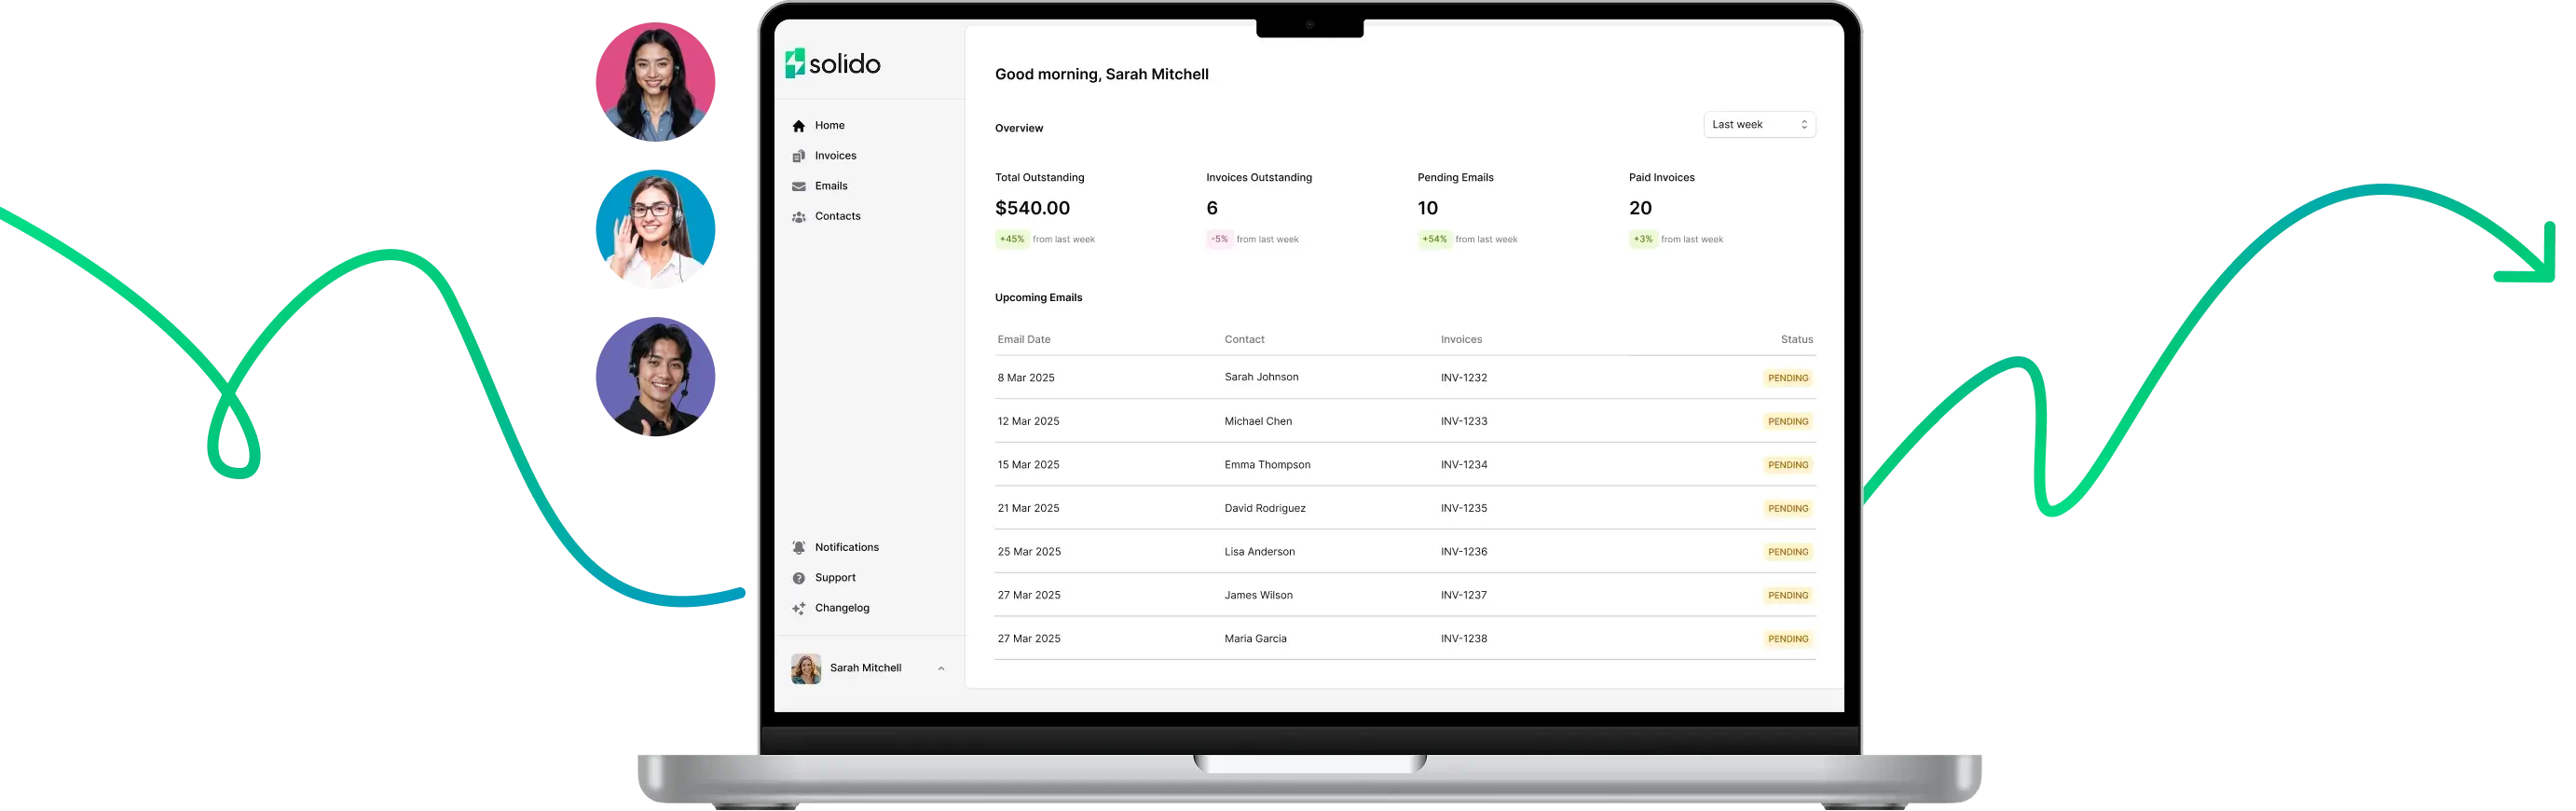Select the 25 Mar 2025 date cell

coord(1028,552)
